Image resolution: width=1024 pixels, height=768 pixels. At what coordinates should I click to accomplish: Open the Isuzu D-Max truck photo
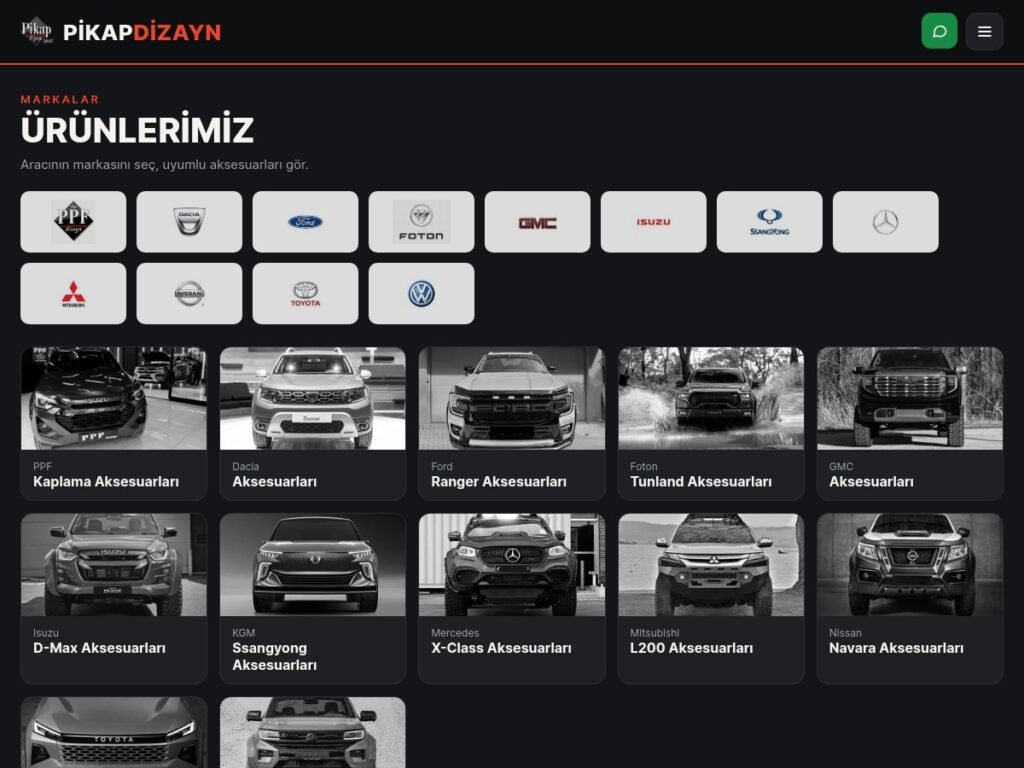[114, 565]
